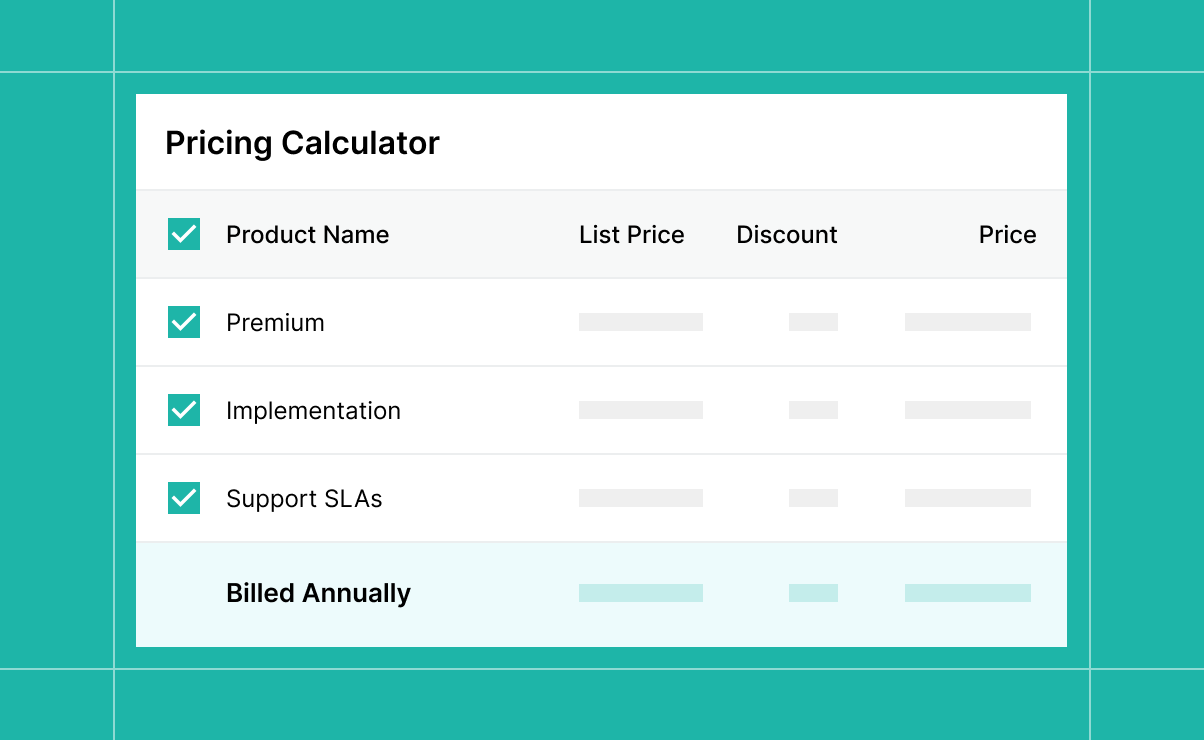
Task: Click the Product Name column header
Action: click(x=307, y=235)
